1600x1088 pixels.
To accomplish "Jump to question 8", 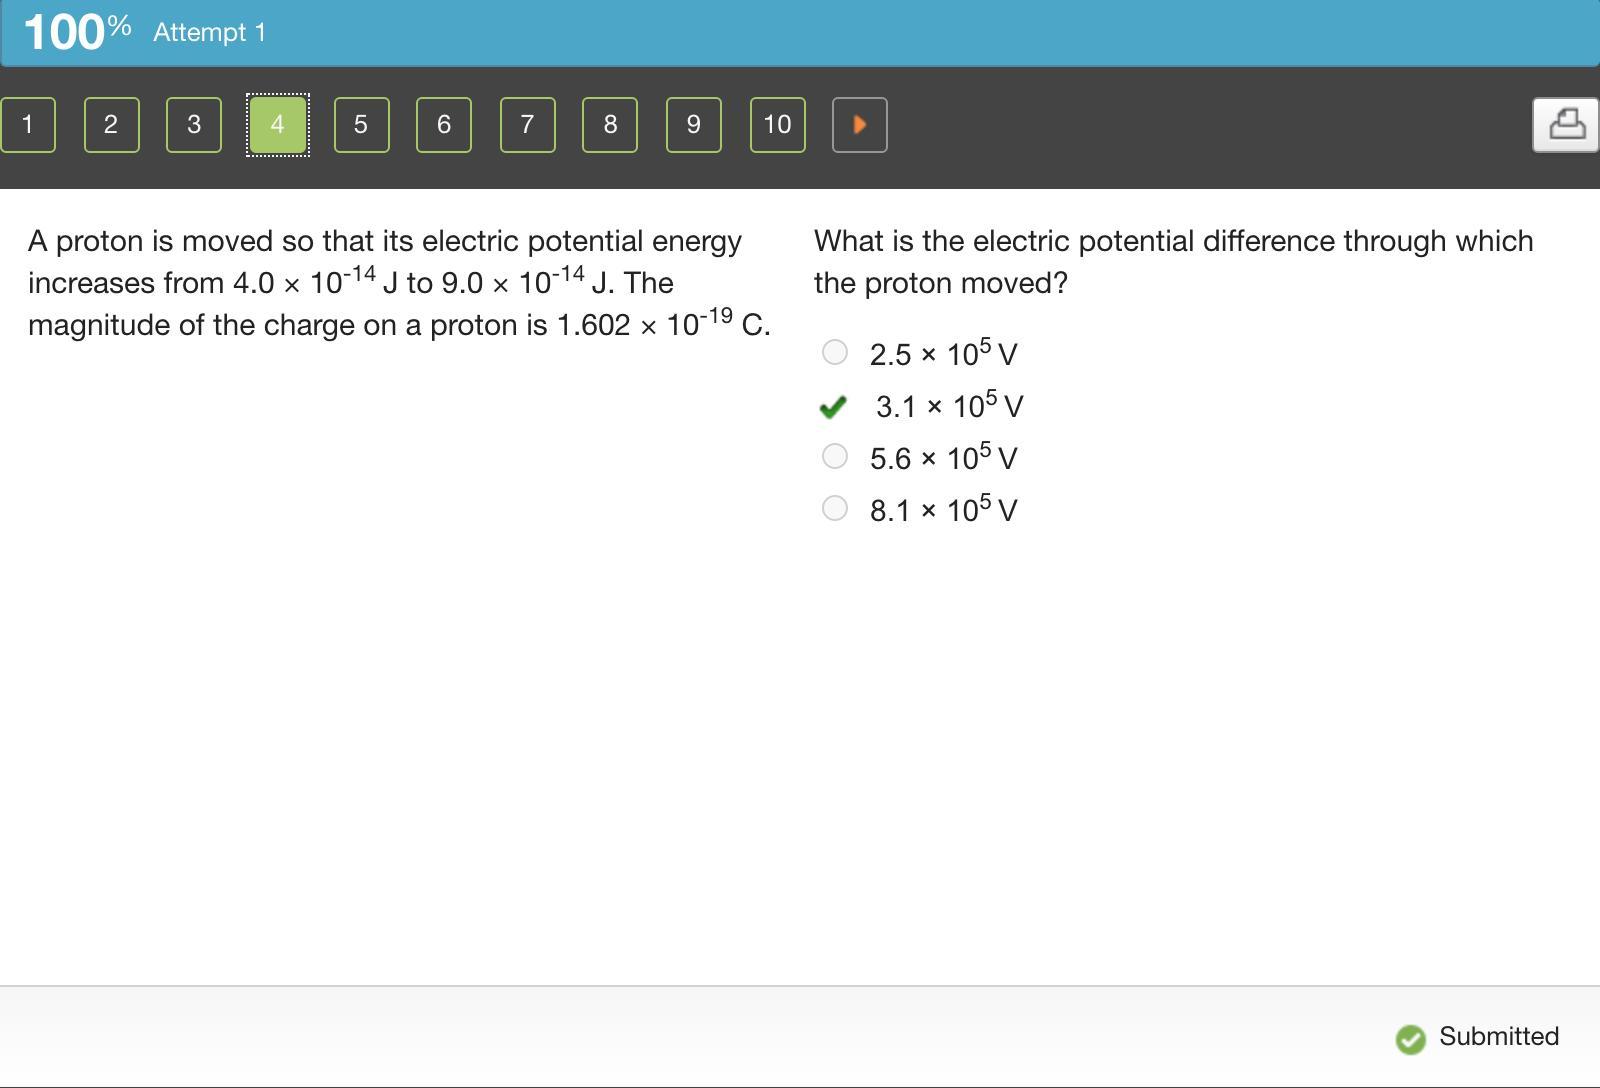I will point(610,125).
